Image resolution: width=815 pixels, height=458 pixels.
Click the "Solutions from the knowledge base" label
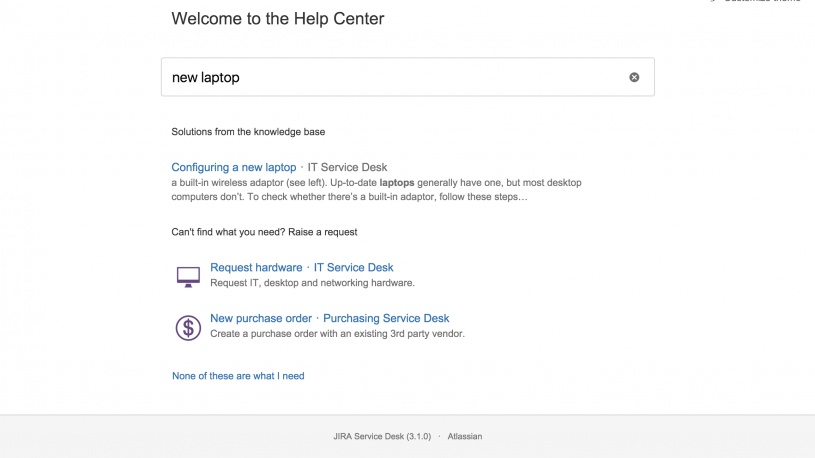248,131
